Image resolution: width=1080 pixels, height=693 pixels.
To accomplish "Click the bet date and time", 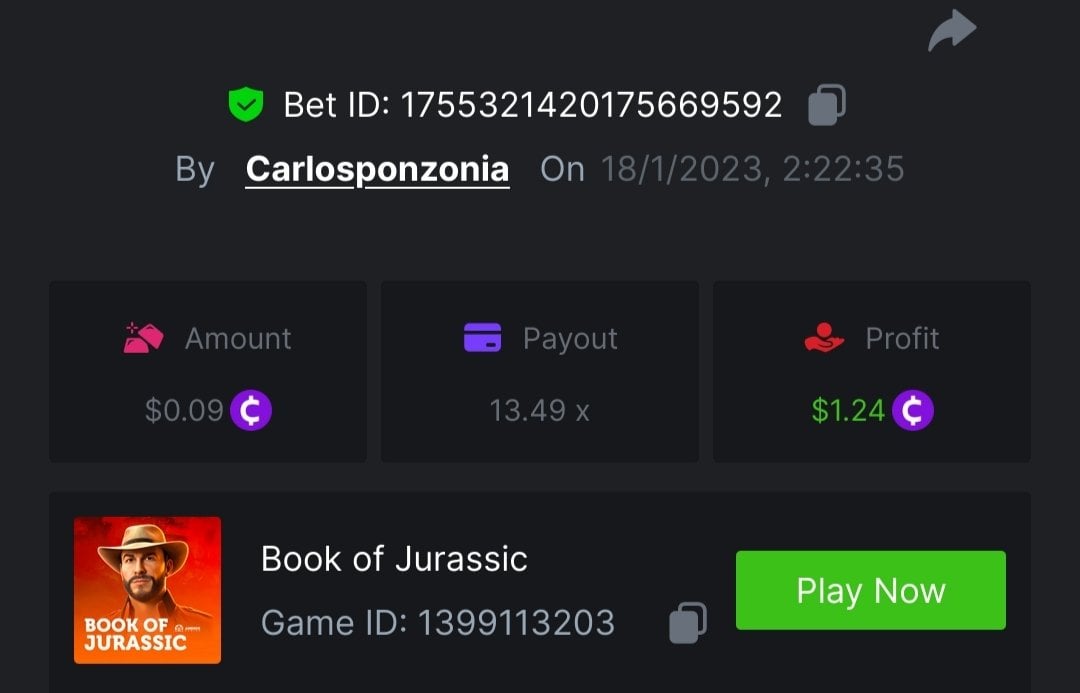I will [752, 169].
